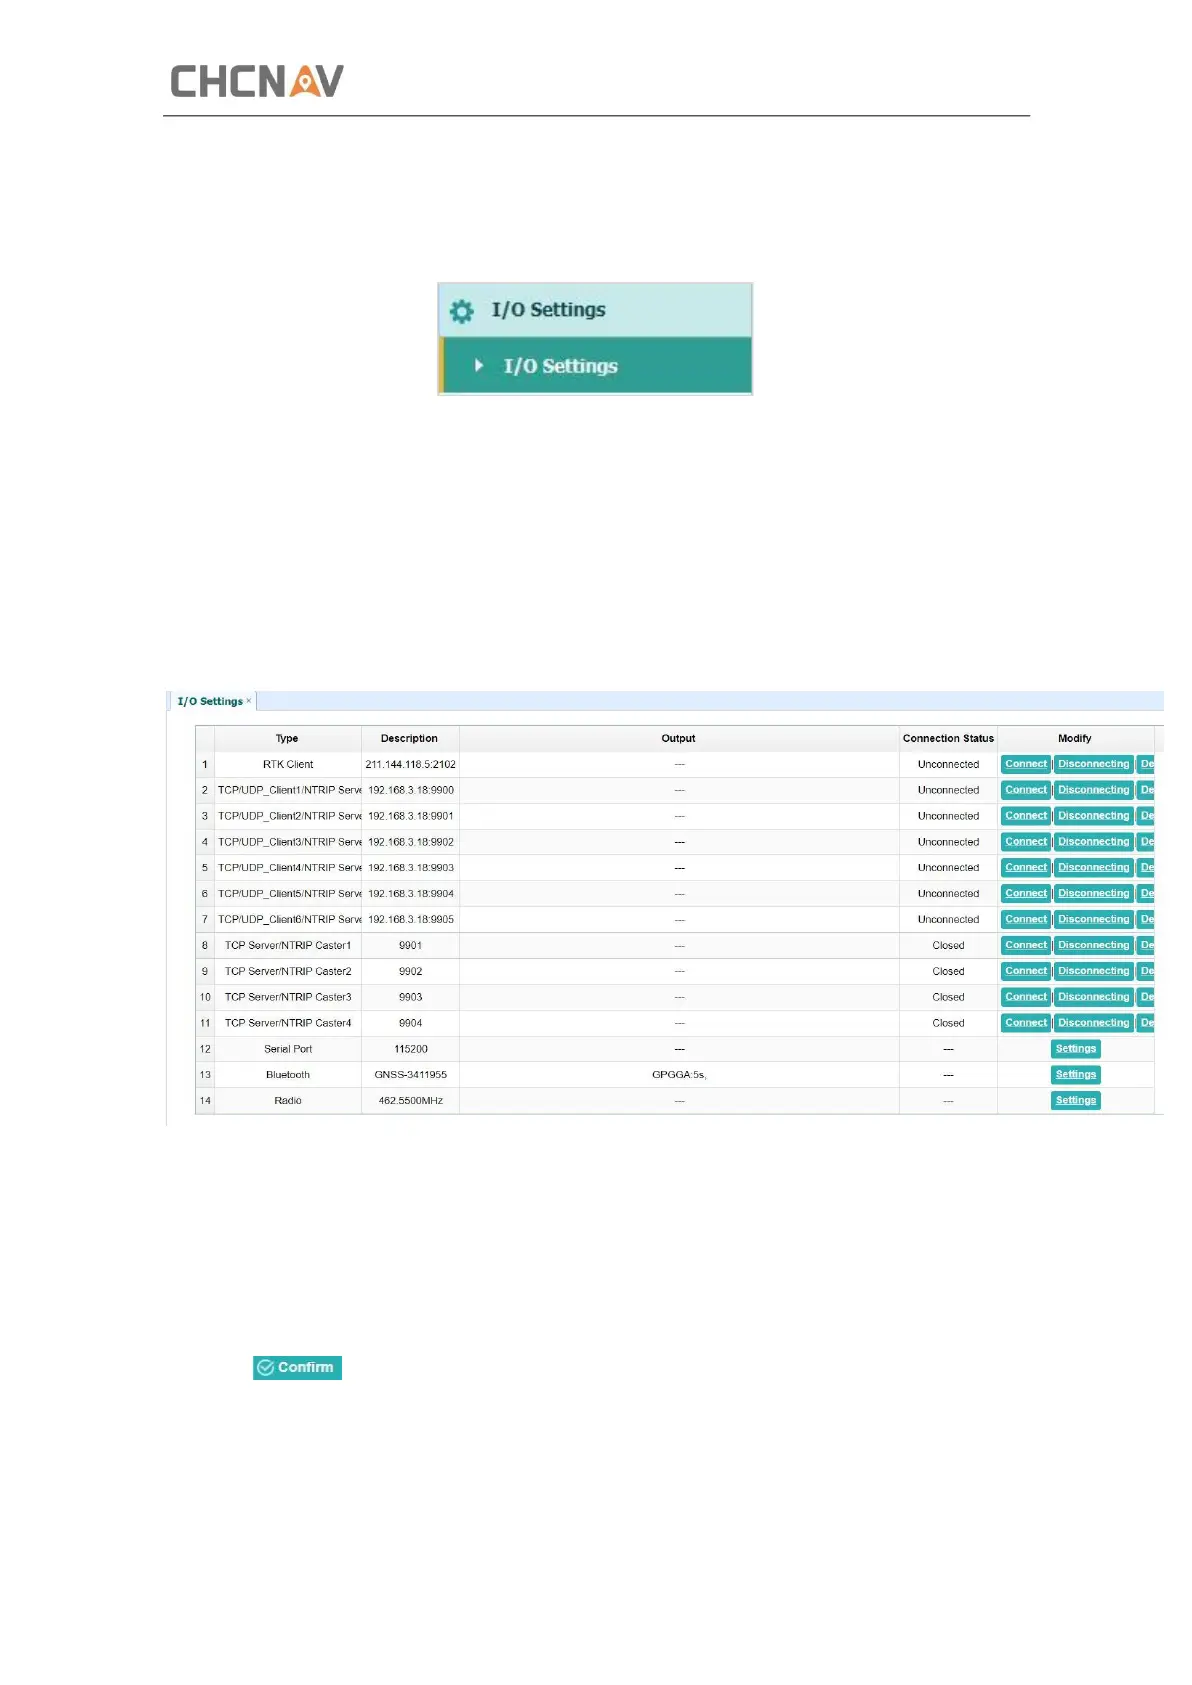Connect TCP/UDP_Client6 row
This screenshot has height=1685, width=1192.
point(1026,920)
